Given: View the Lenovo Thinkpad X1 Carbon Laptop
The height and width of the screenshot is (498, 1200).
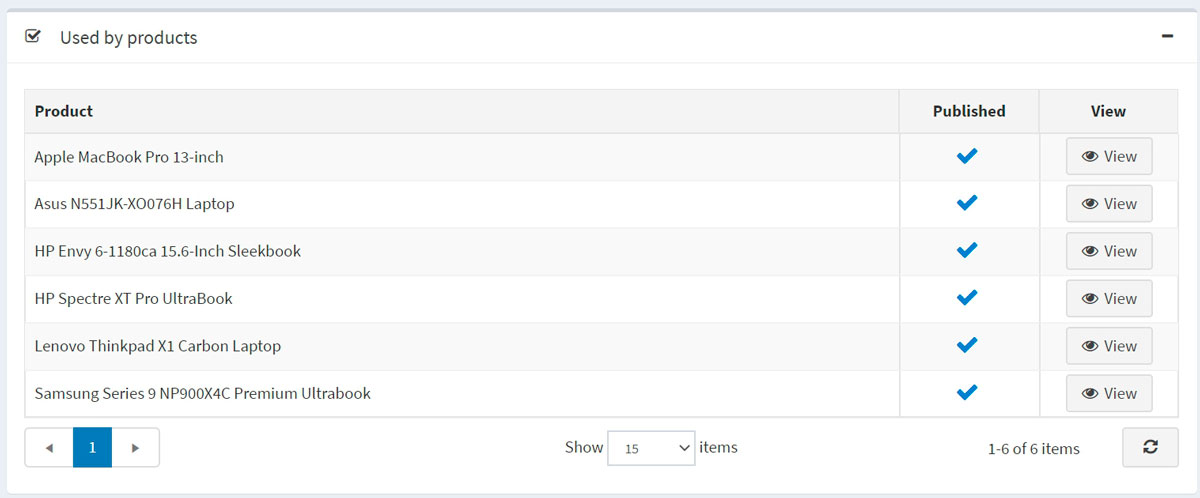Looking at the screenshot, I should click(1109, 346).
